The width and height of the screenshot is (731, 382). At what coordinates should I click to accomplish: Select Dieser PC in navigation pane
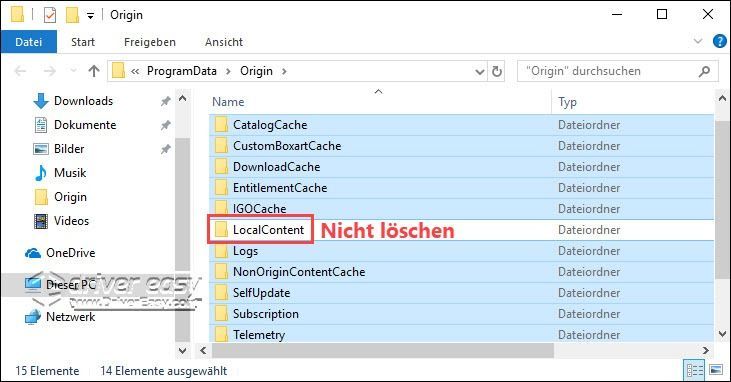click(71, 285)
